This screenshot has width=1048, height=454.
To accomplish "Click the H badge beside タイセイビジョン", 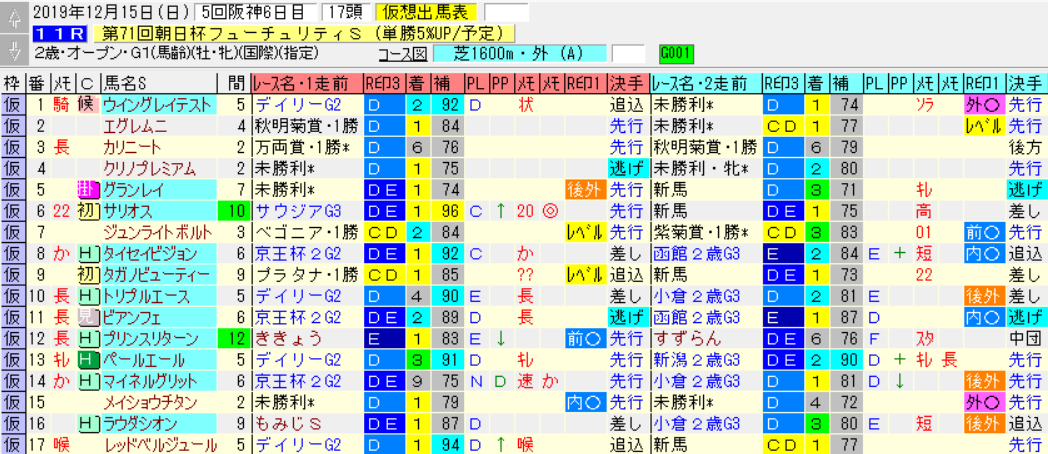I will (88, 254).
